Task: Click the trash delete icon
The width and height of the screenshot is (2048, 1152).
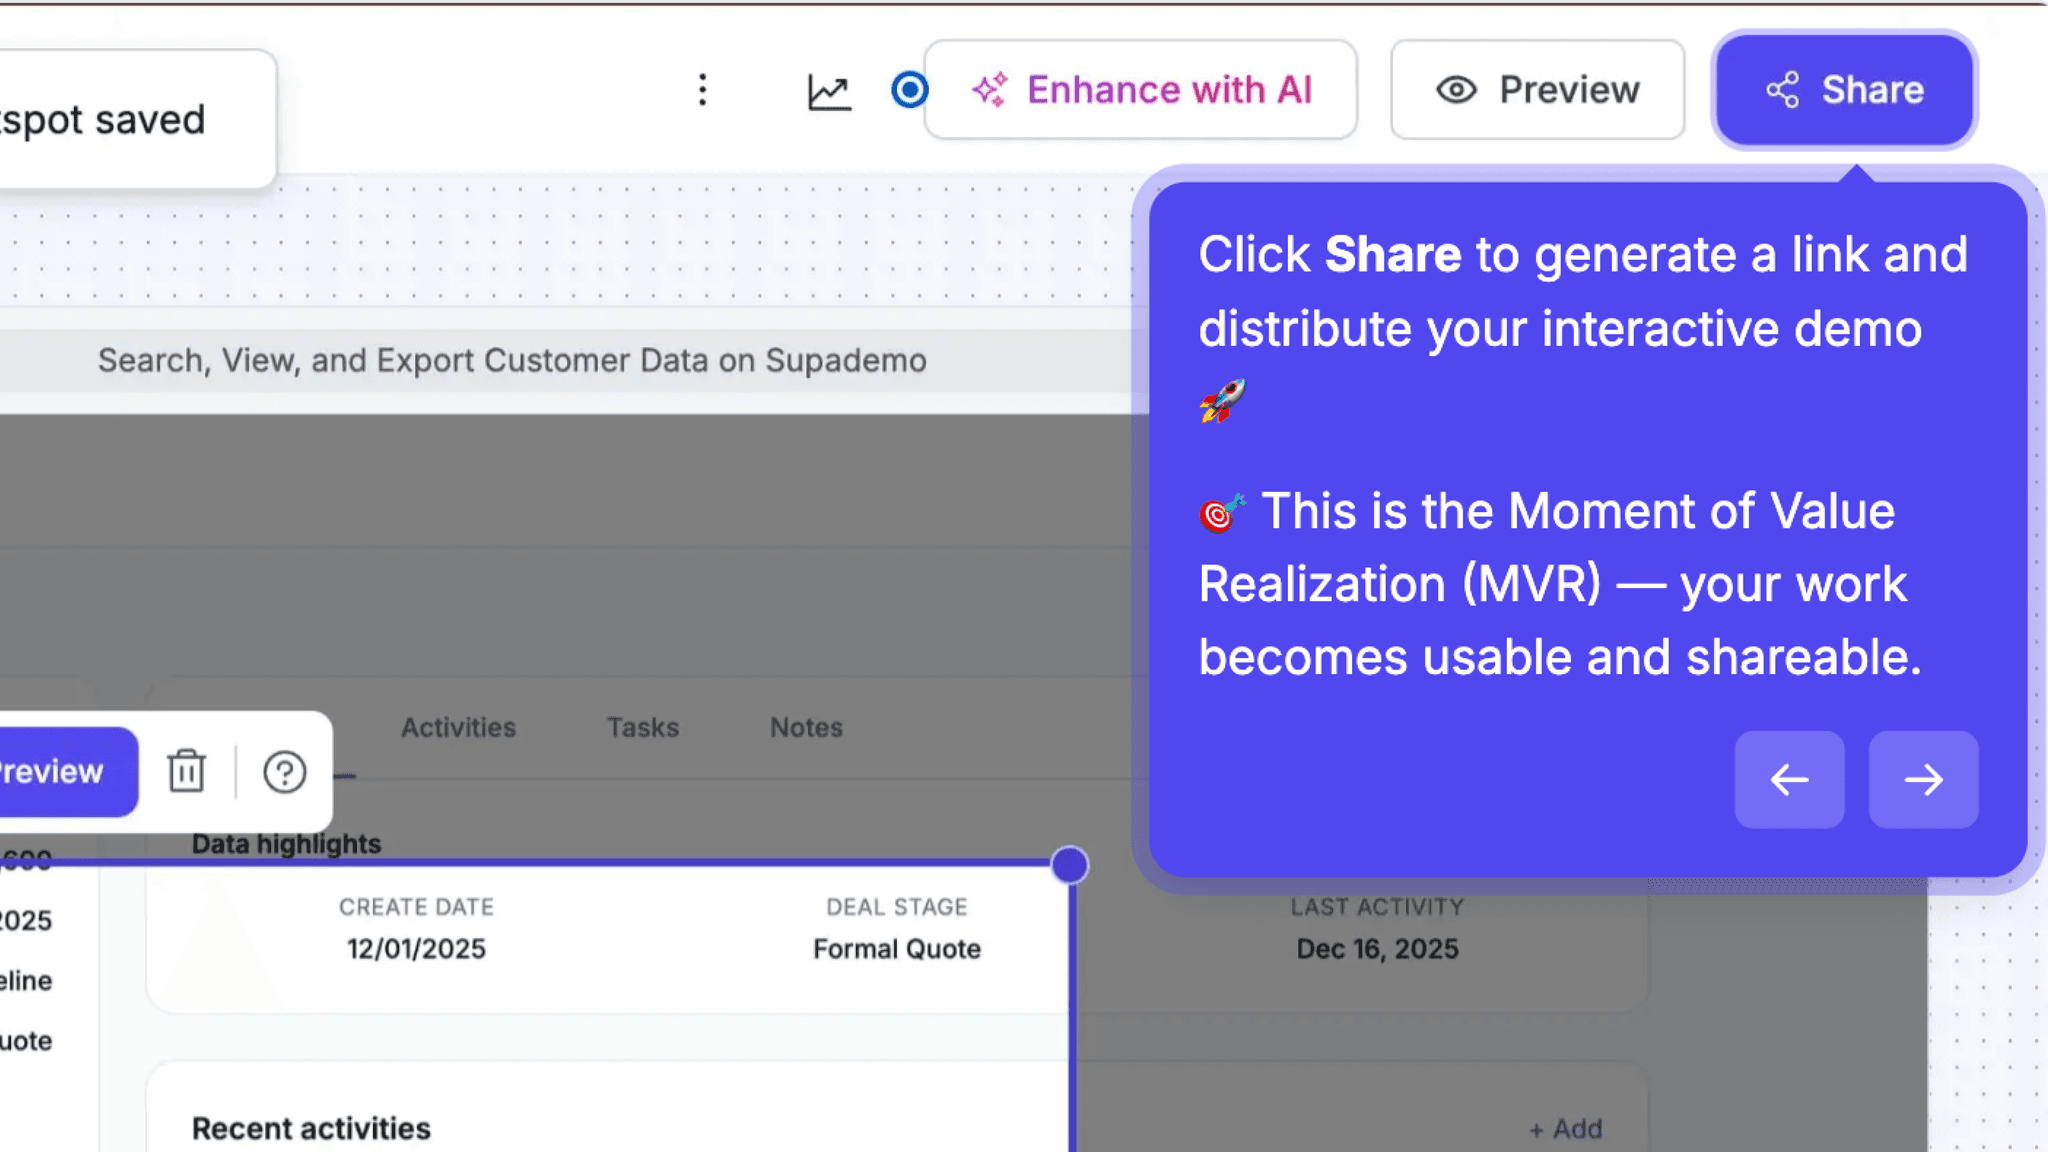Action: coord(186,771)
